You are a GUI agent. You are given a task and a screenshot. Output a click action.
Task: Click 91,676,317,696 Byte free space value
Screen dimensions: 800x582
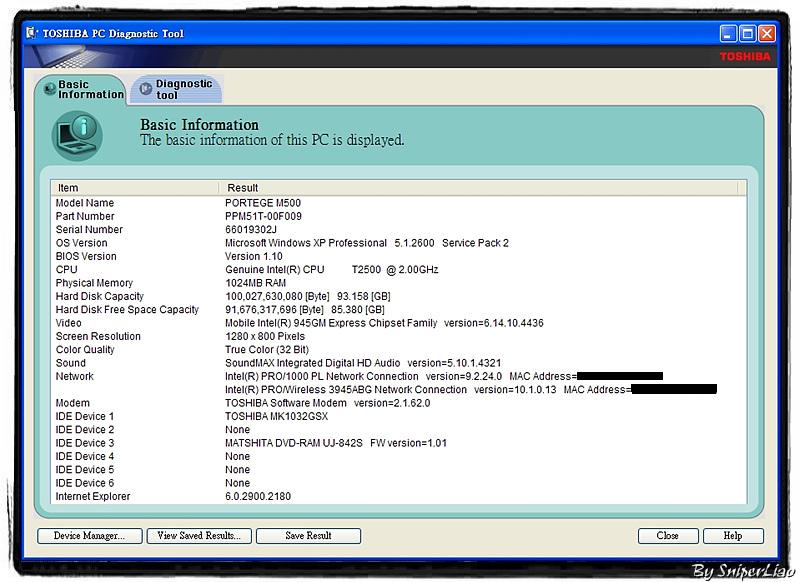pyautogui.click(x=305, y=310)
